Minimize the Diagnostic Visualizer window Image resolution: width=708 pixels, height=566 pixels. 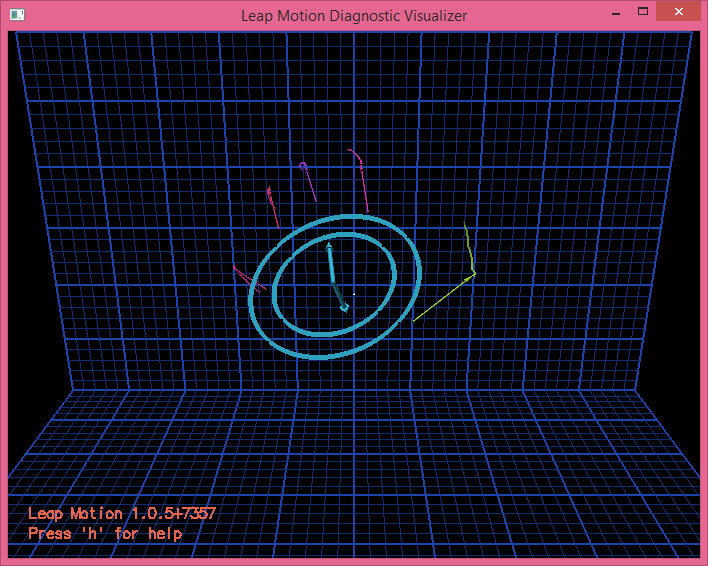614,13
